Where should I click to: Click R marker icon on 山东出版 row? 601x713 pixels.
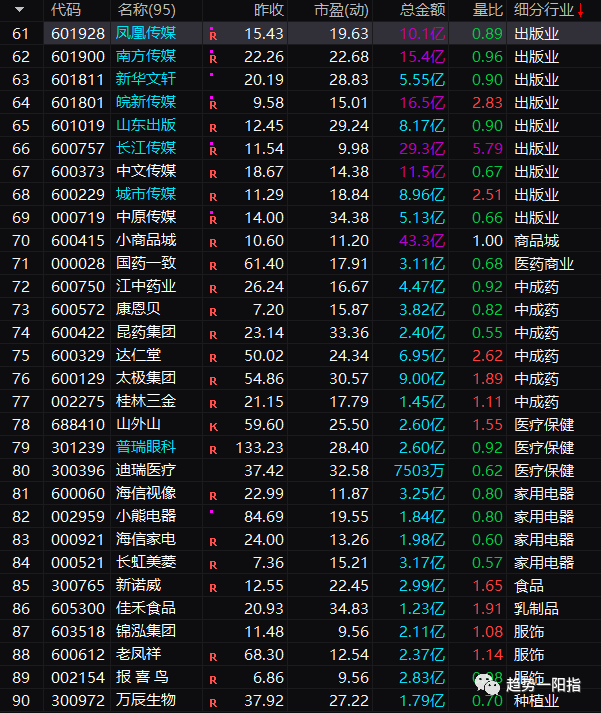(213, 128)
